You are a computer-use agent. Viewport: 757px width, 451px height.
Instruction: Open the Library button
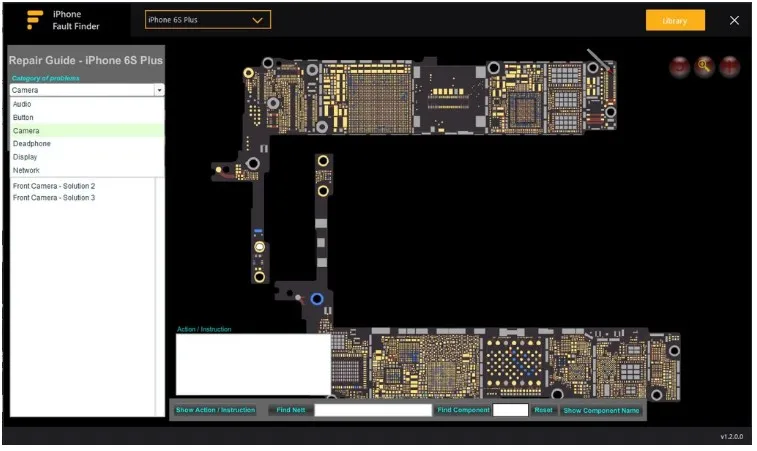(x=675, y=21)
